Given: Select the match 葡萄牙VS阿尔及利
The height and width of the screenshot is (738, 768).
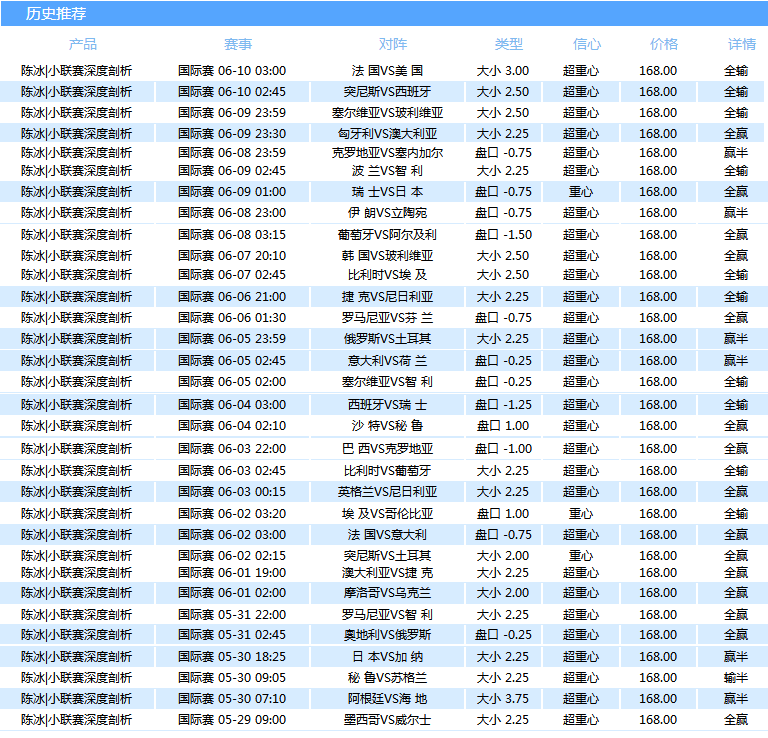Looking at the screenshot, I should [387, 235].
